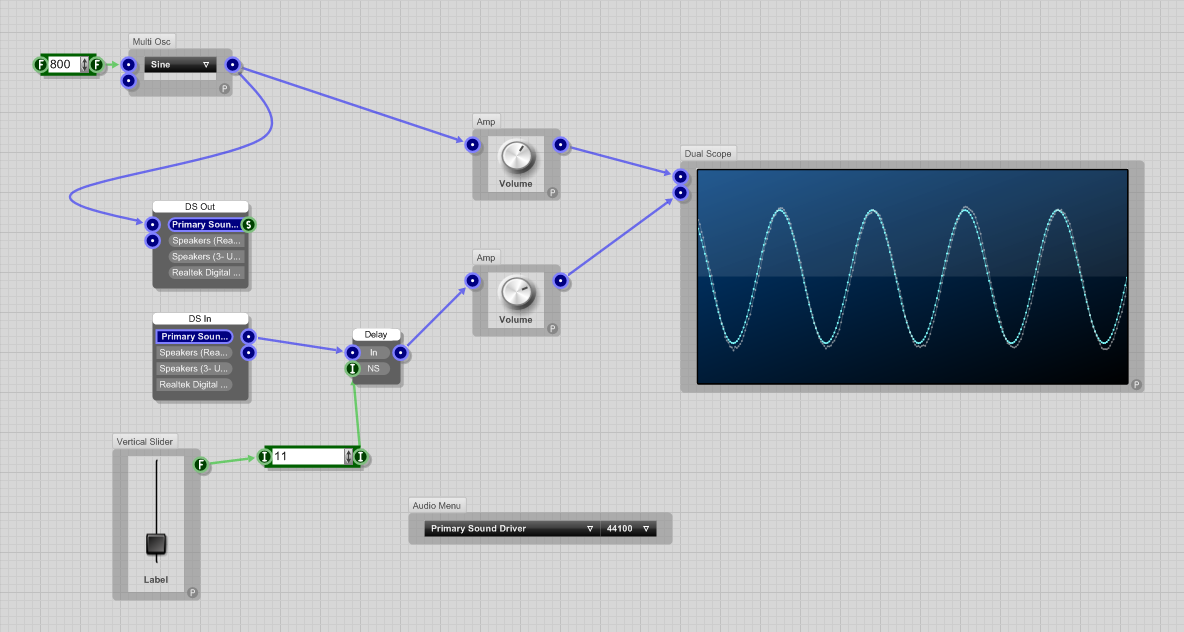1184x632 pixels.
Task: Open the Sine waveform dropdown
Action: click(180, 65)
